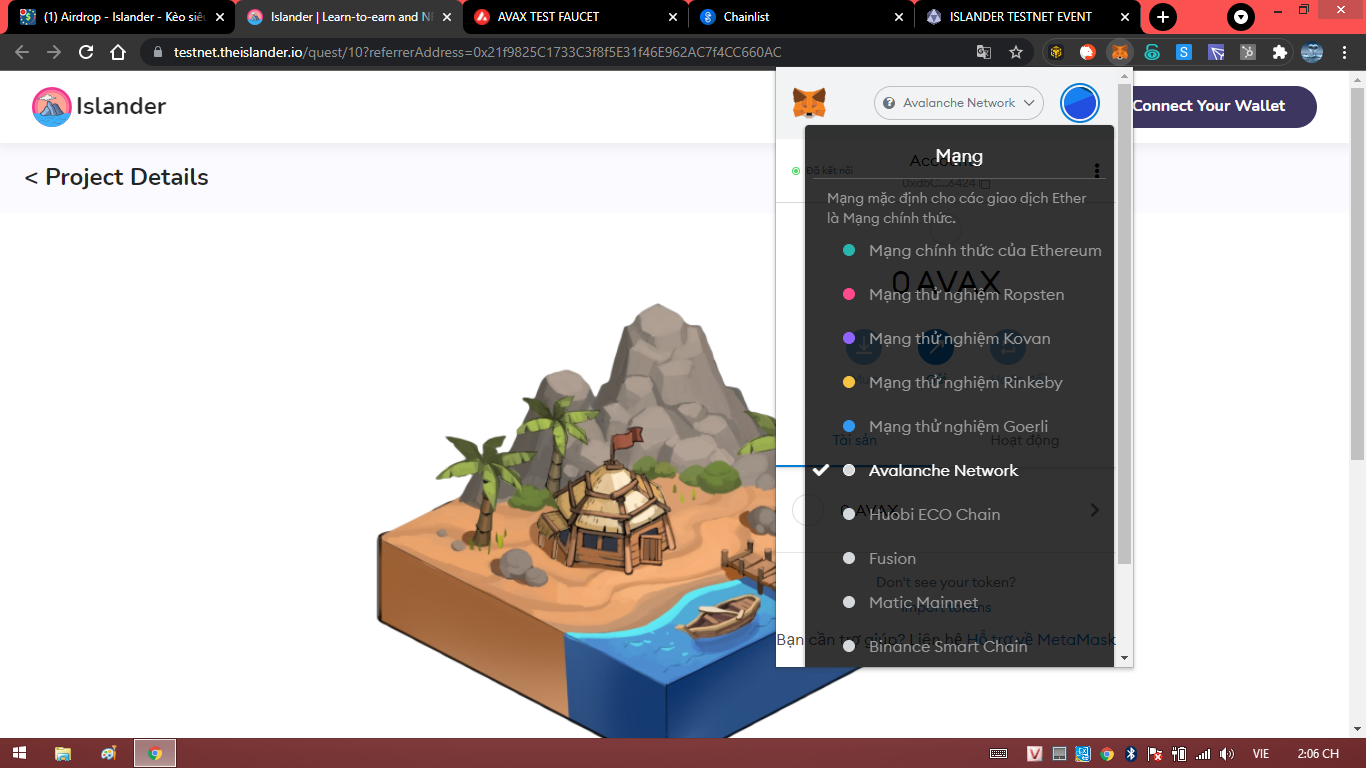Navigate back in browser history
Image resolution: width=1366 pixels, height=768 pixels.
[x=22, y=52]
